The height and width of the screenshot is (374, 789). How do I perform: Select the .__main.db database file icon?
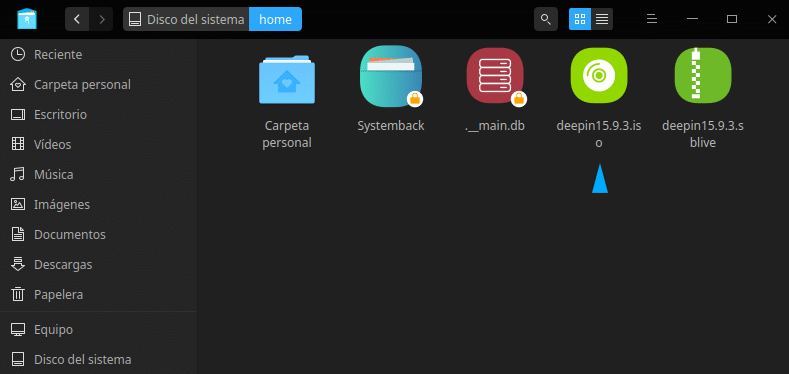[495, 76]
